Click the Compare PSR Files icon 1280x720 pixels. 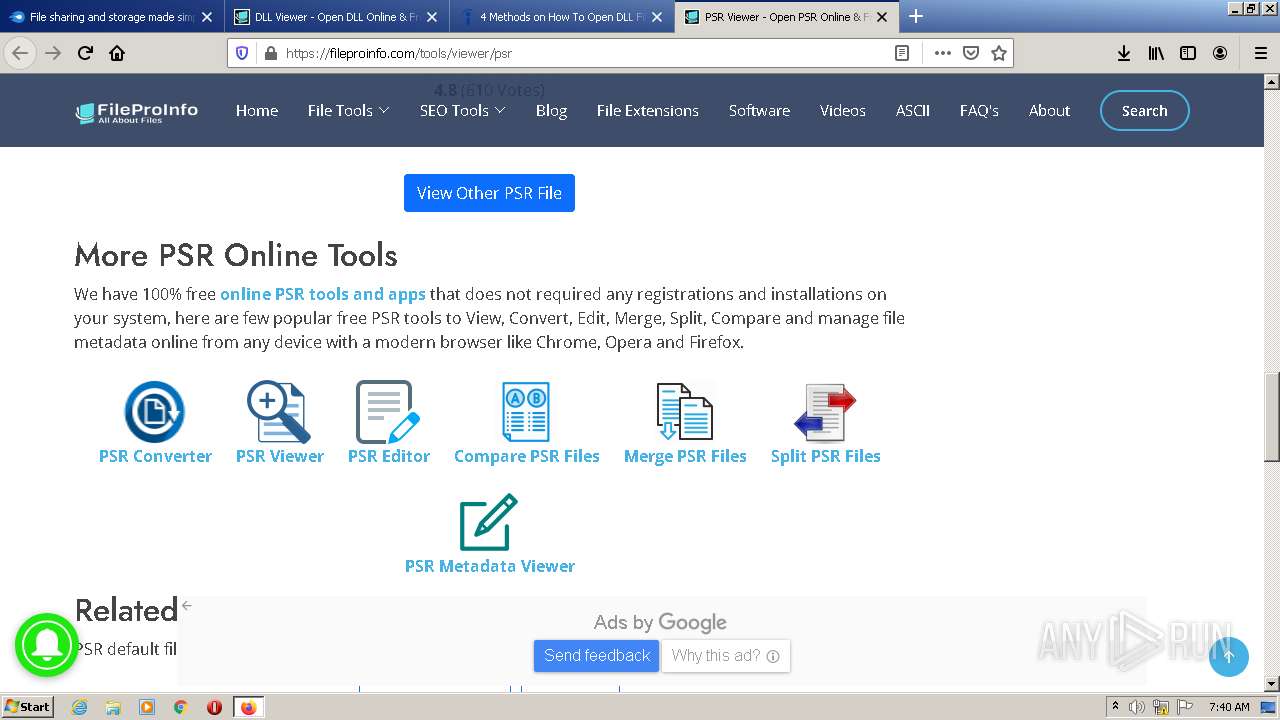[526, 411]
